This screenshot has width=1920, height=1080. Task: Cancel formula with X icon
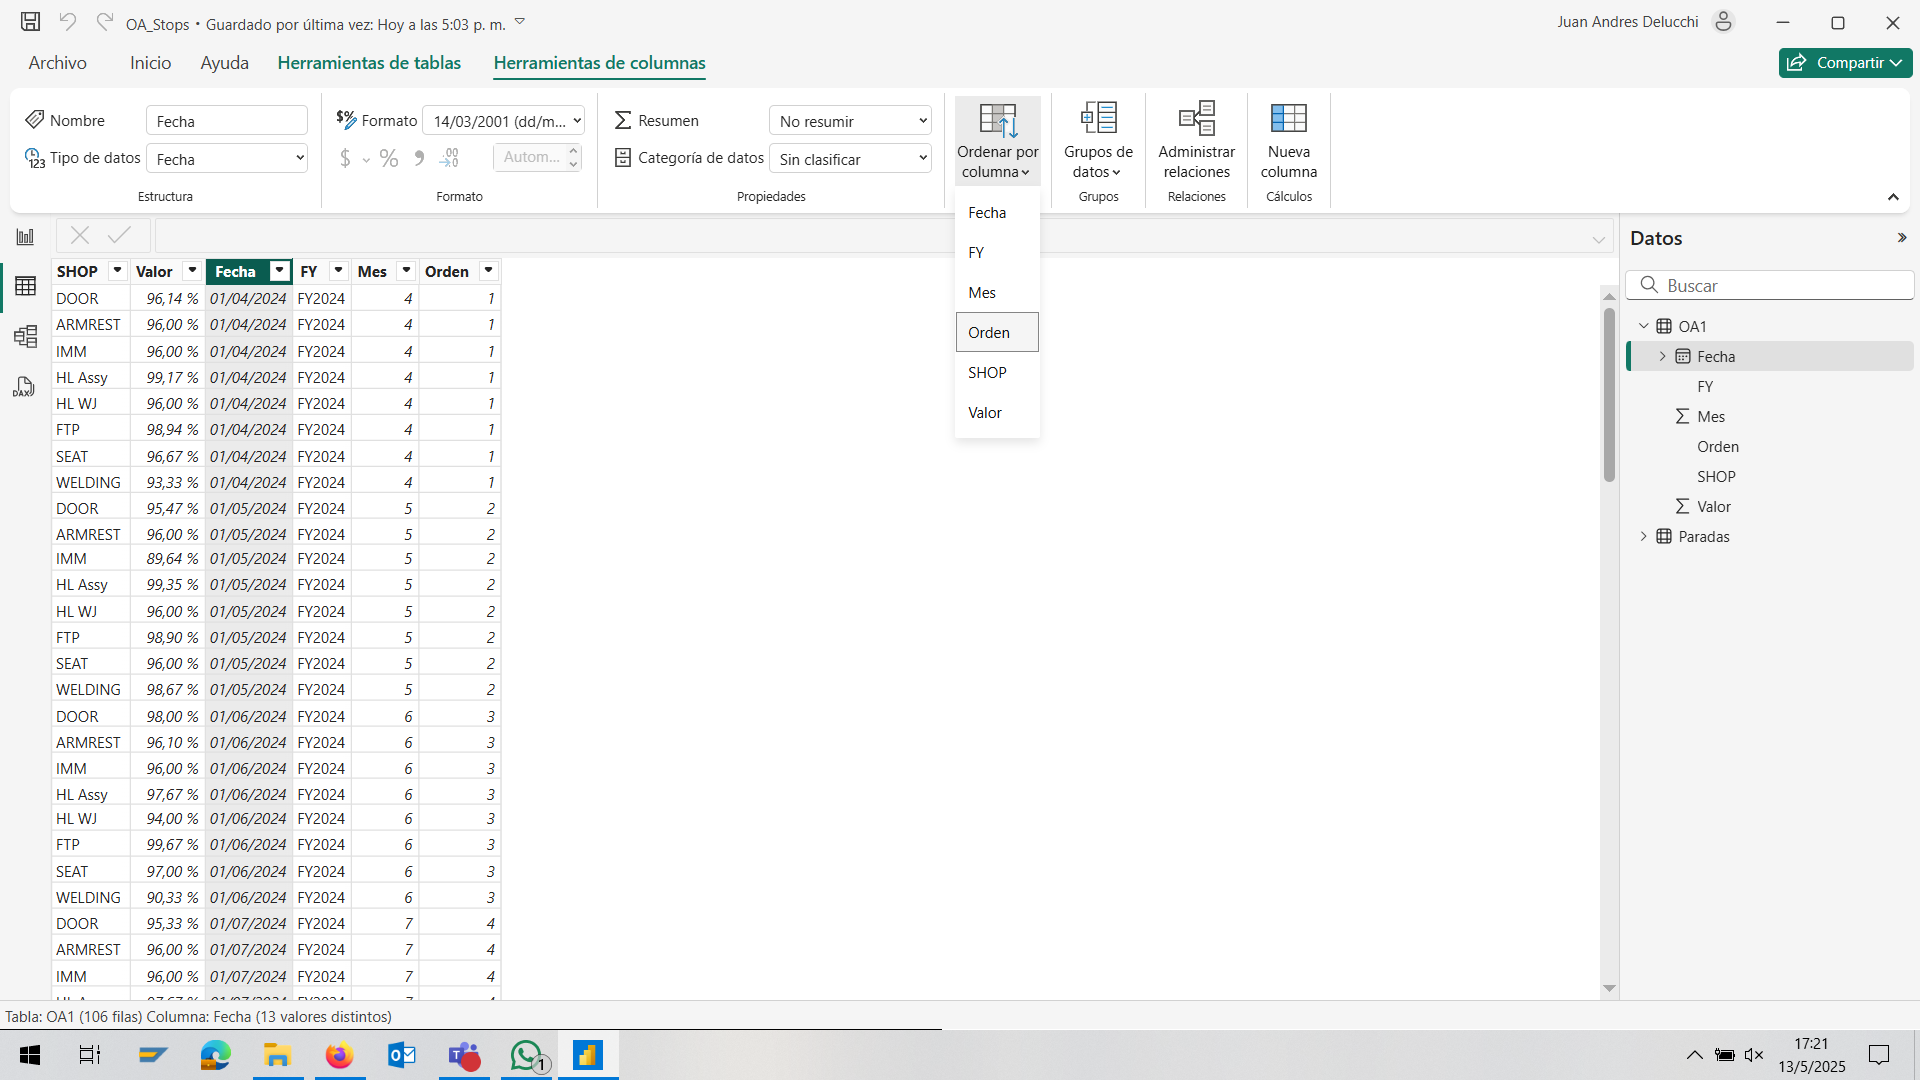(80, 235)
